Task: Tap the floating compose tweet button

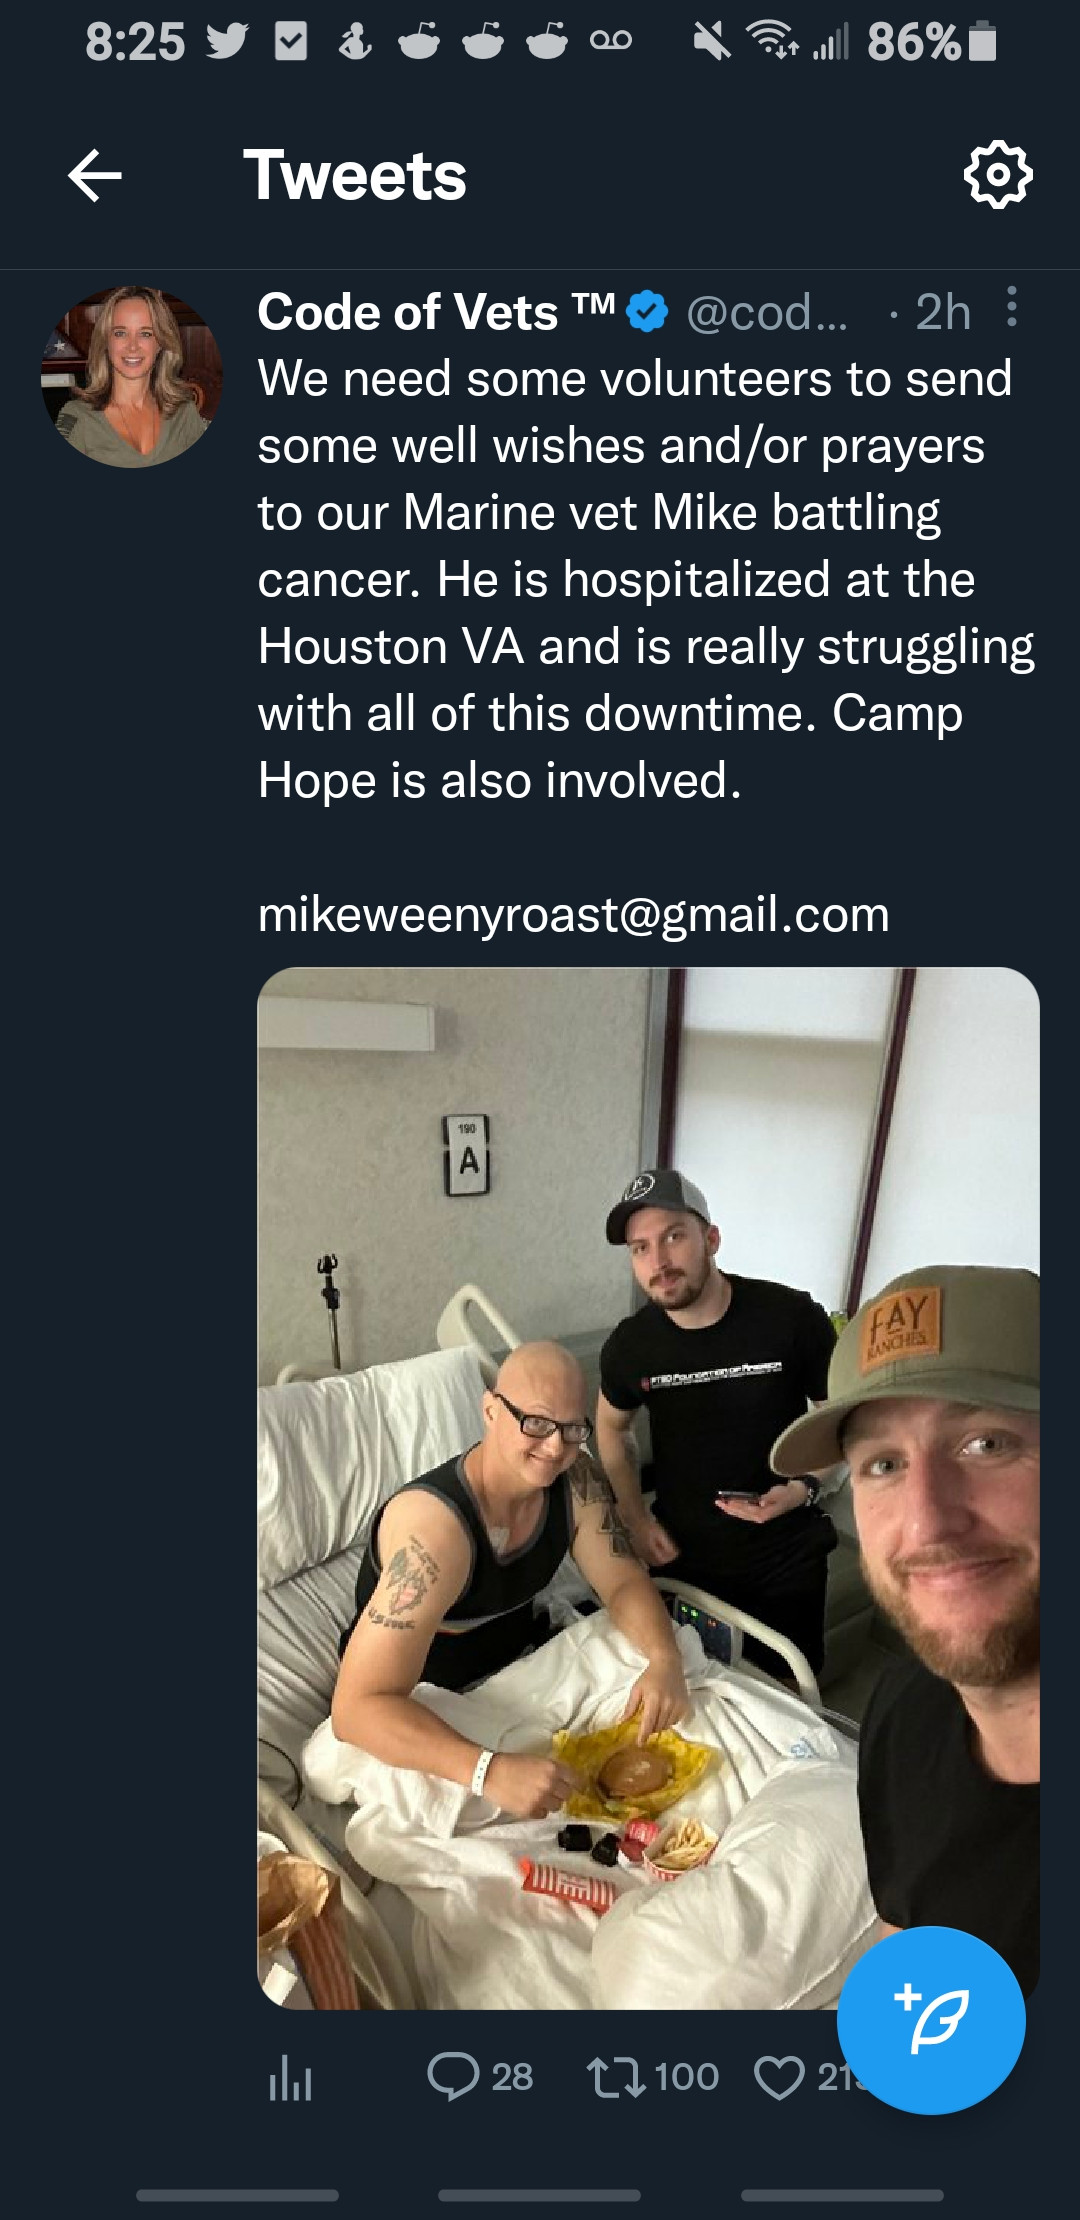Action: tap(931, 2020)
